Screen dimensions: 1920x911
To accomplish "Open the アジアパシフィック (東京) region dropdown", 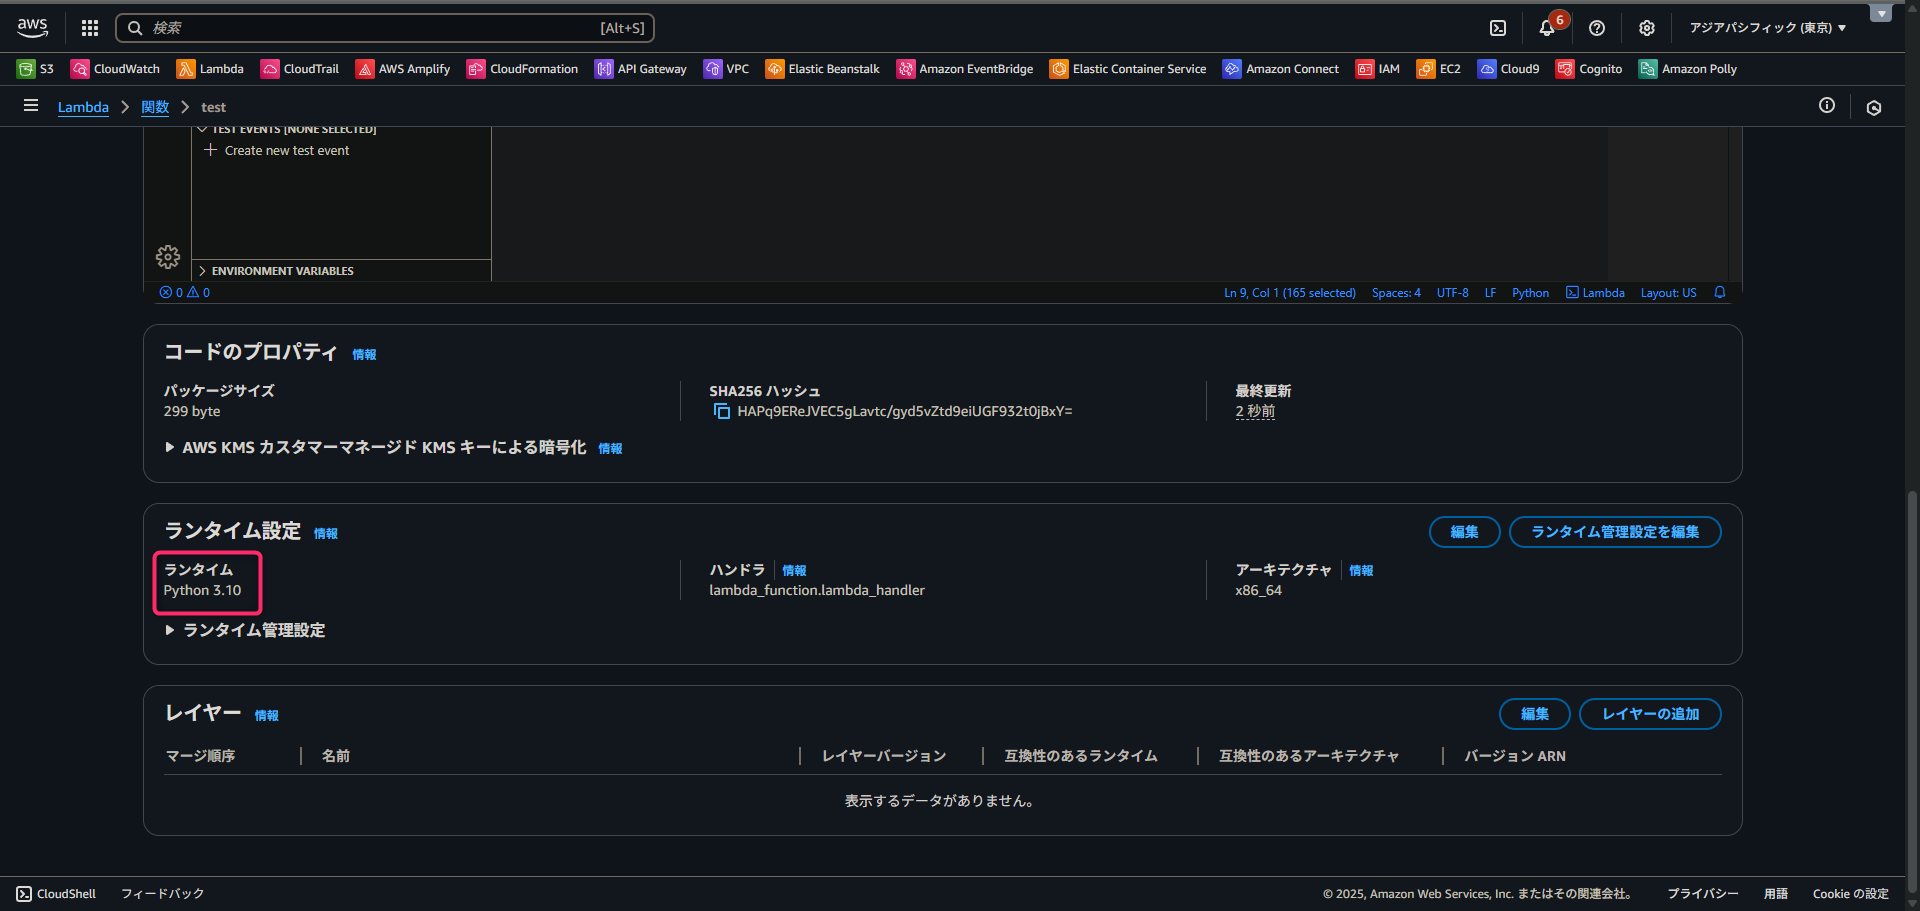I will (1767, 28).
